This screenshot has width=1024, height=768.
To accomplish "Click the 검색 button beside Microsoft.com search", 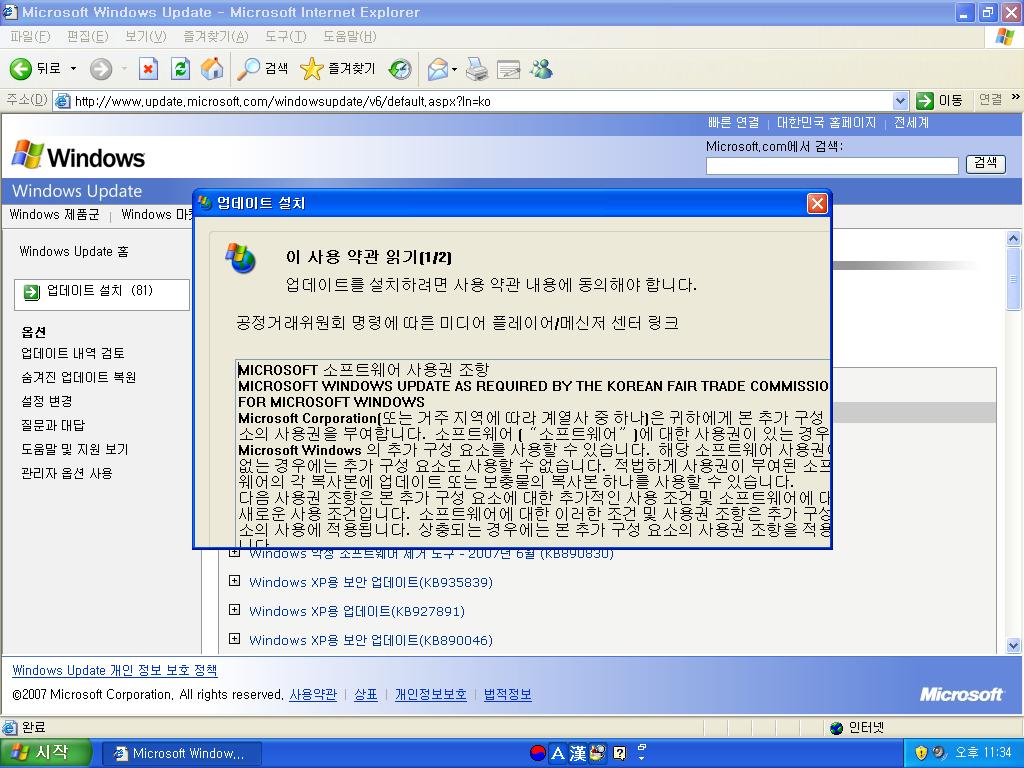I will (985, 164).
